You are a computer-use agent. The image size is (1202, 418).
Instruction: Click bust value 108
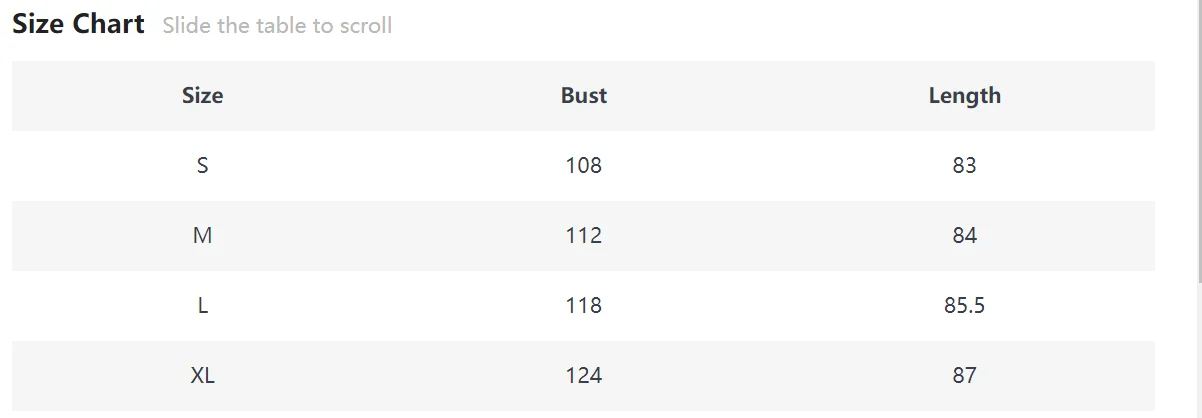click(x=583, y=166)
